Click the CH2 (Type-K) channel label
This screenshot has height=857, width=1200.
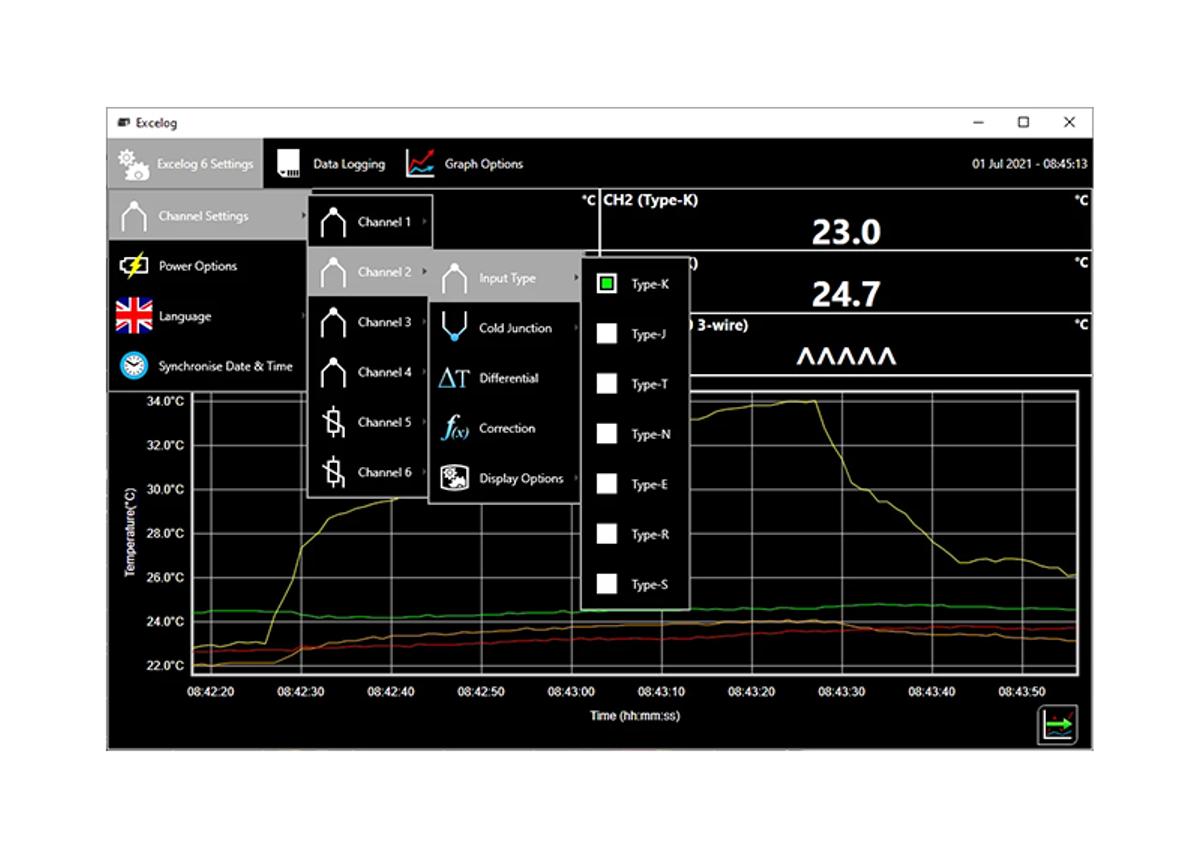coord(651,200)
